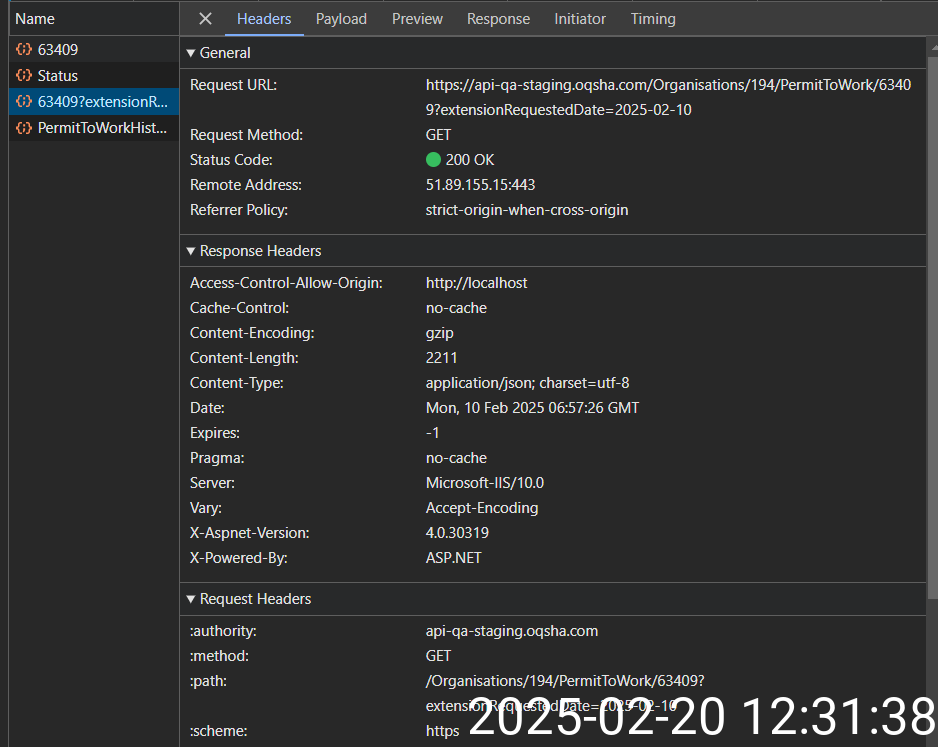This screenshot has height=747, width=938.
Task: Click JSON icon beside PermitToWorkHist request
Action: pyautogui.click(x=23, y=128)
